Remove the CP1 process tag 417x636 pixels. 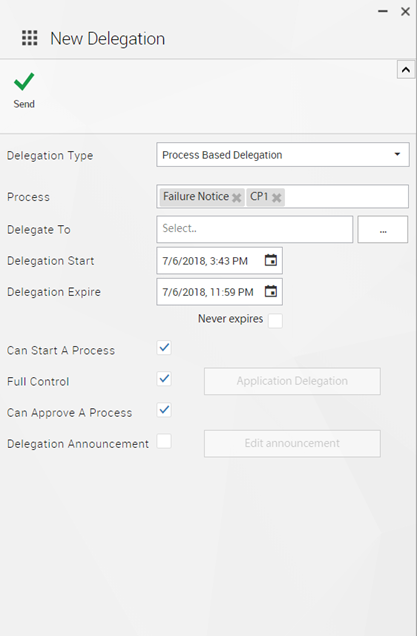pos(277,198)
